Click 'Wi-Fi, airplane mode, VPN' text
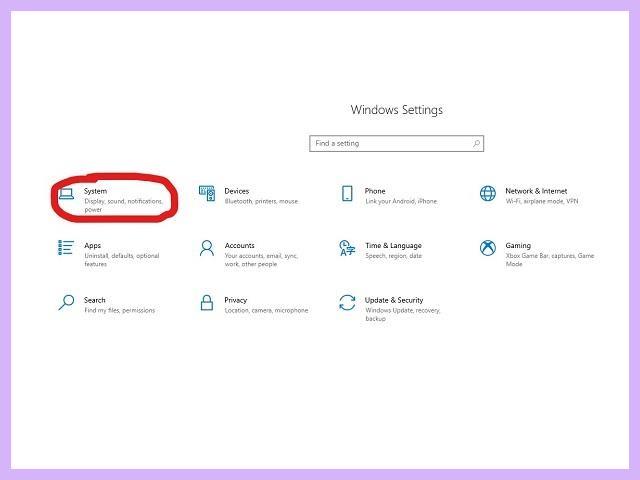640x480 pixels. 542,201
